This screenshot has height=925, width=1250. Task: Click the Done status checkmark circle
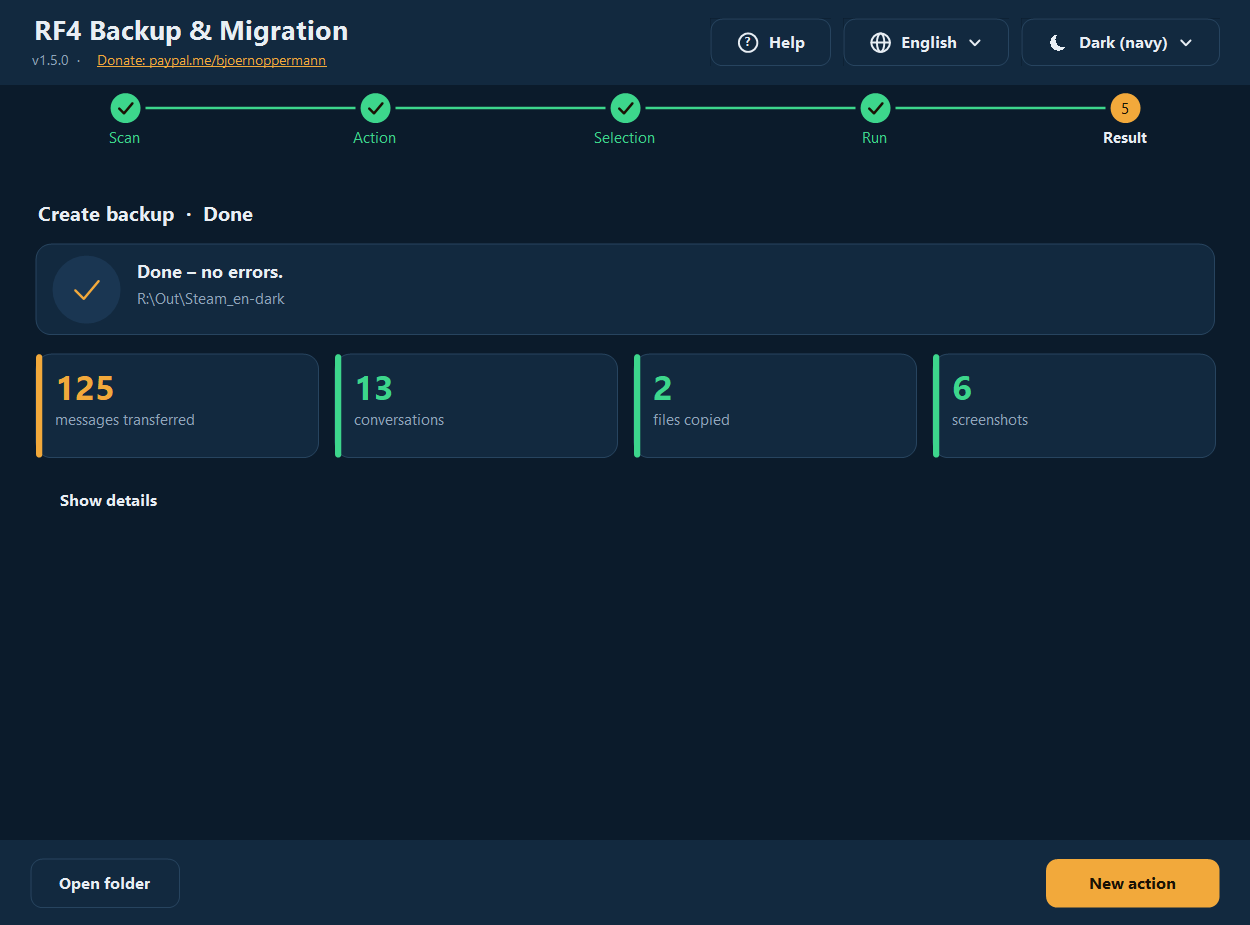click(87, 290)
